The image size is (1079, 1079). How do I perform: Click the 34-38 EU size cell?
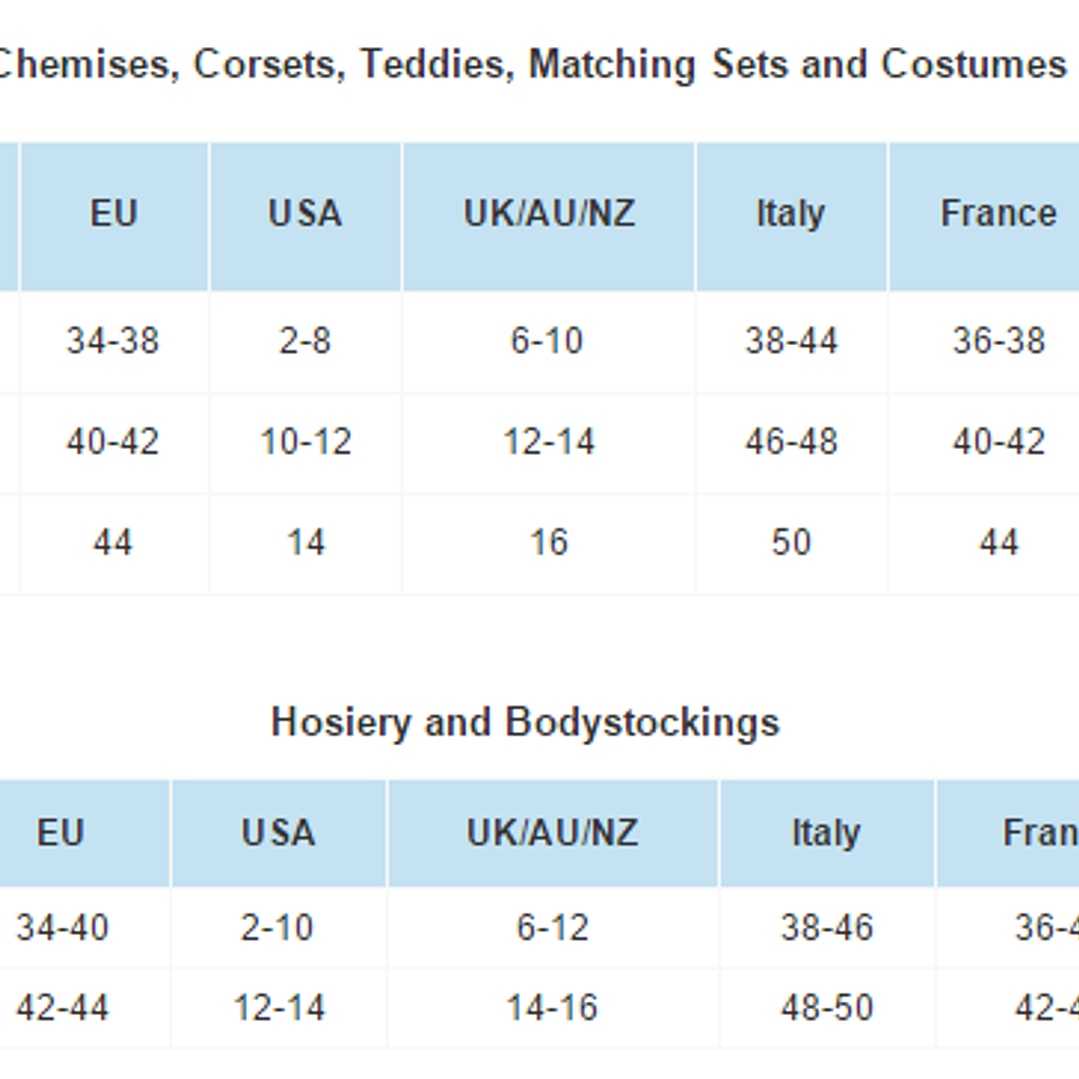coord(113,341)
